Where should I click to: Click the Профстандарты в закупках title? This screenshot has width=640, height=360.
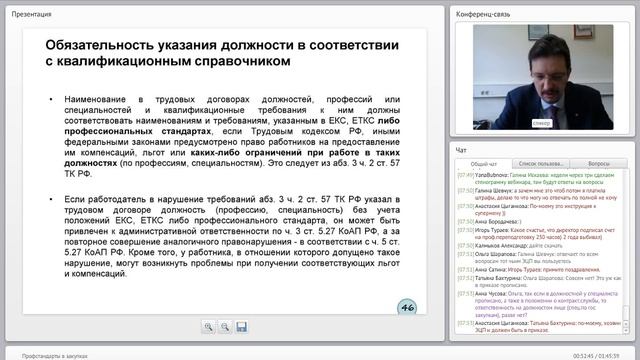pyautogui.click(x=55, y=356)
